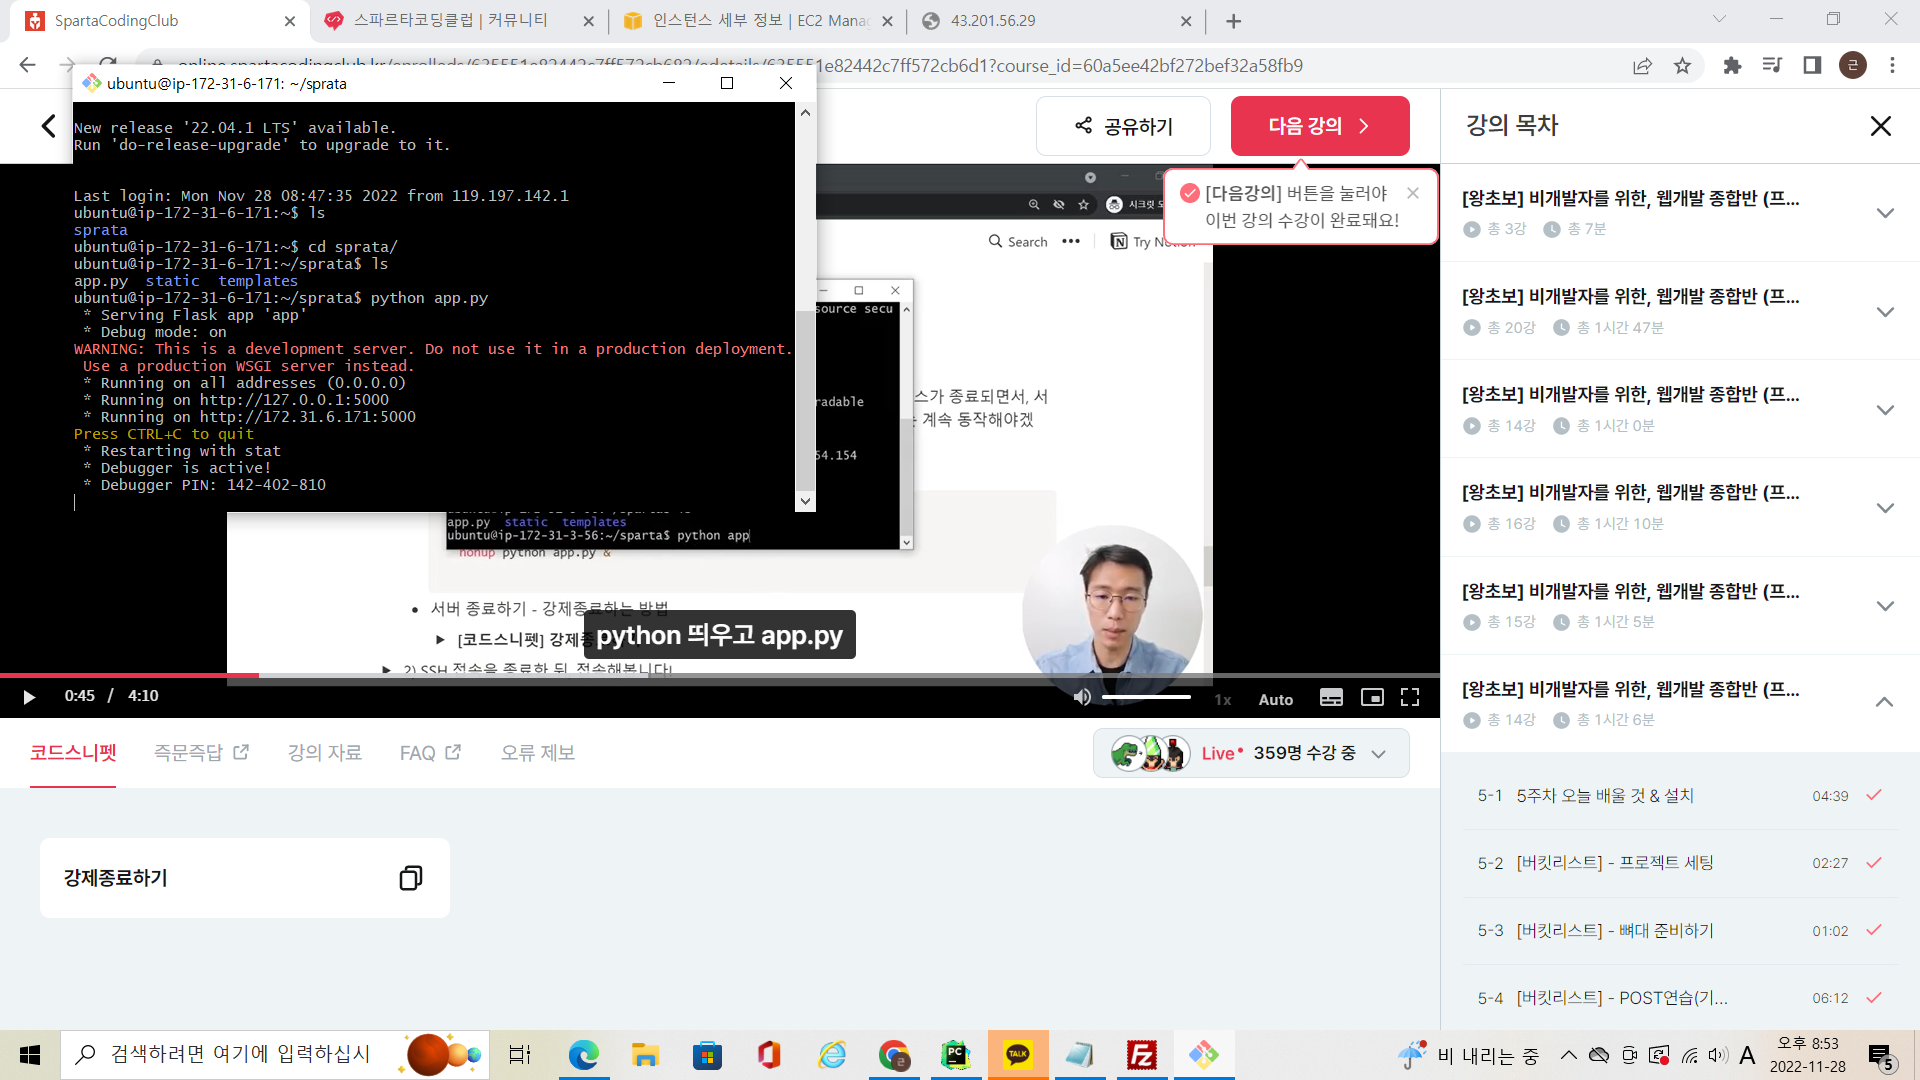1920x1080 pixels.
Task: Switch to SpartaCodingClub browser tab
Action: 160,21
